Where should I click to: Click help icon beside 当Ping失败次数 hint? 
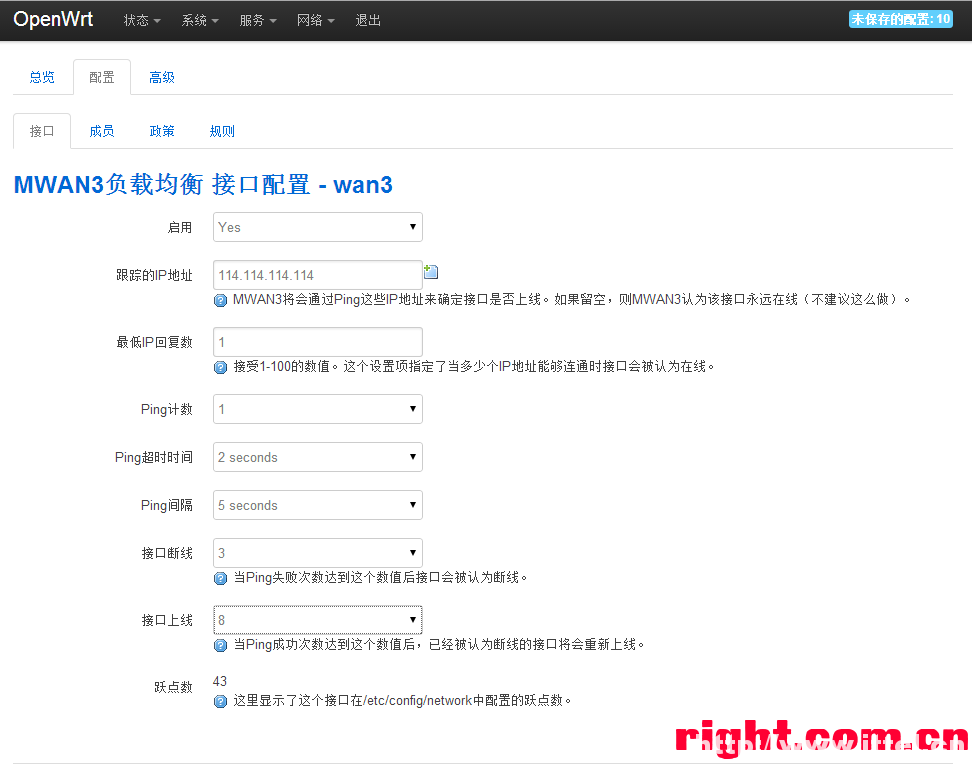220,579
